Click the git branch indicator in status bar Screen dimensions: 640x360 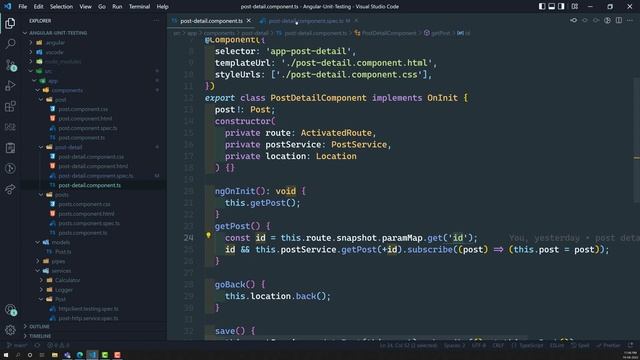[x=17, y=345]
